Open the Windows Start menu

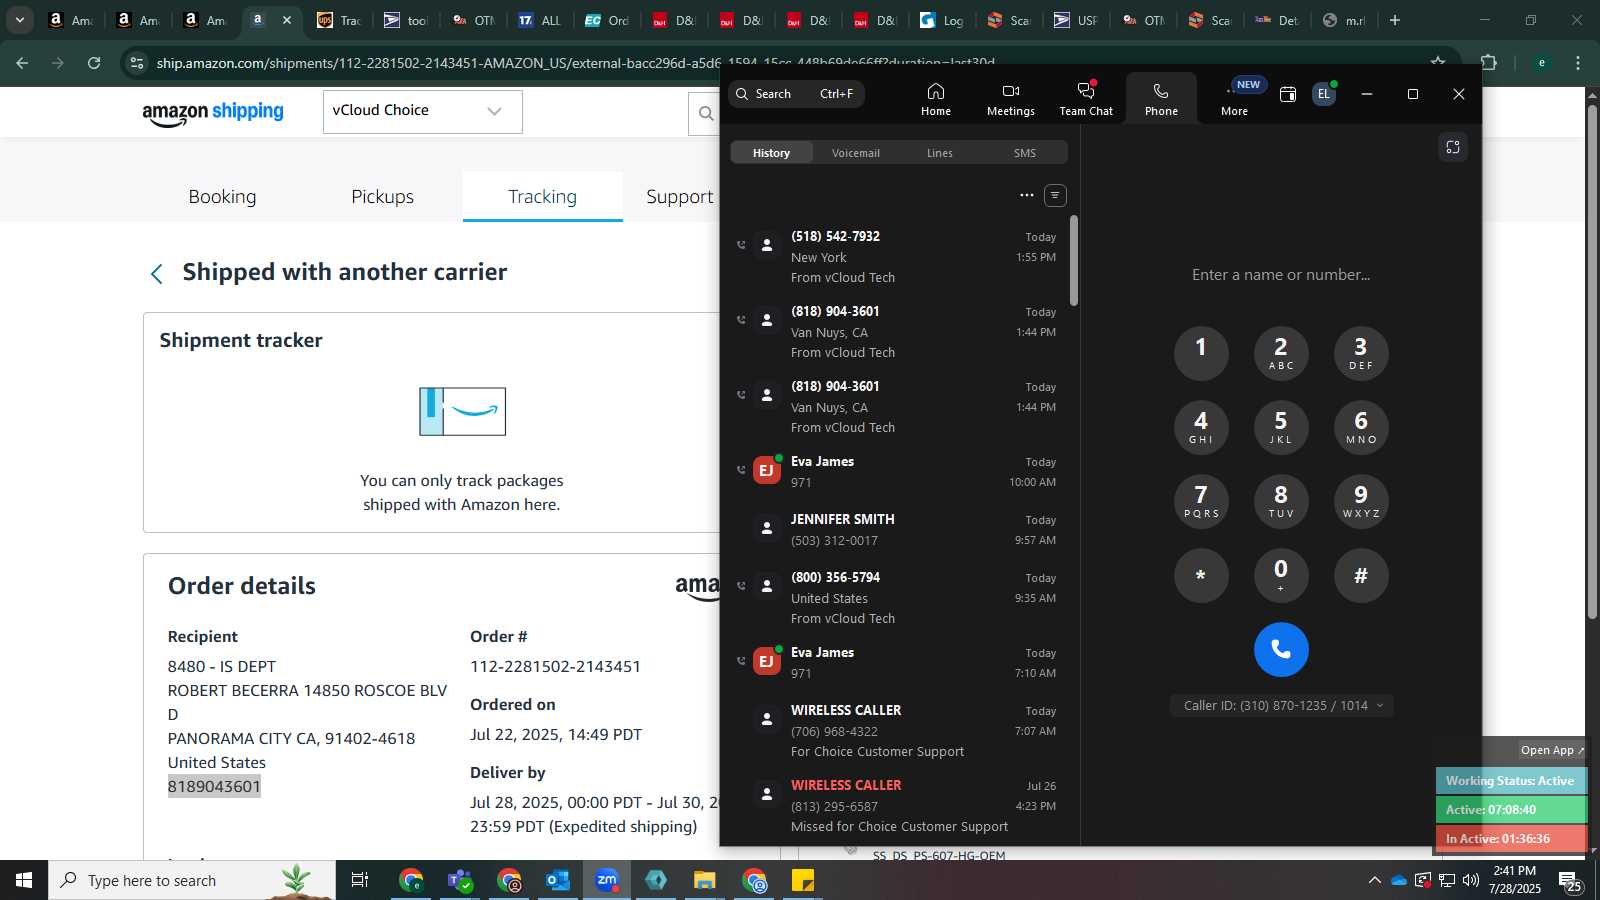click(x=24, y=880)
